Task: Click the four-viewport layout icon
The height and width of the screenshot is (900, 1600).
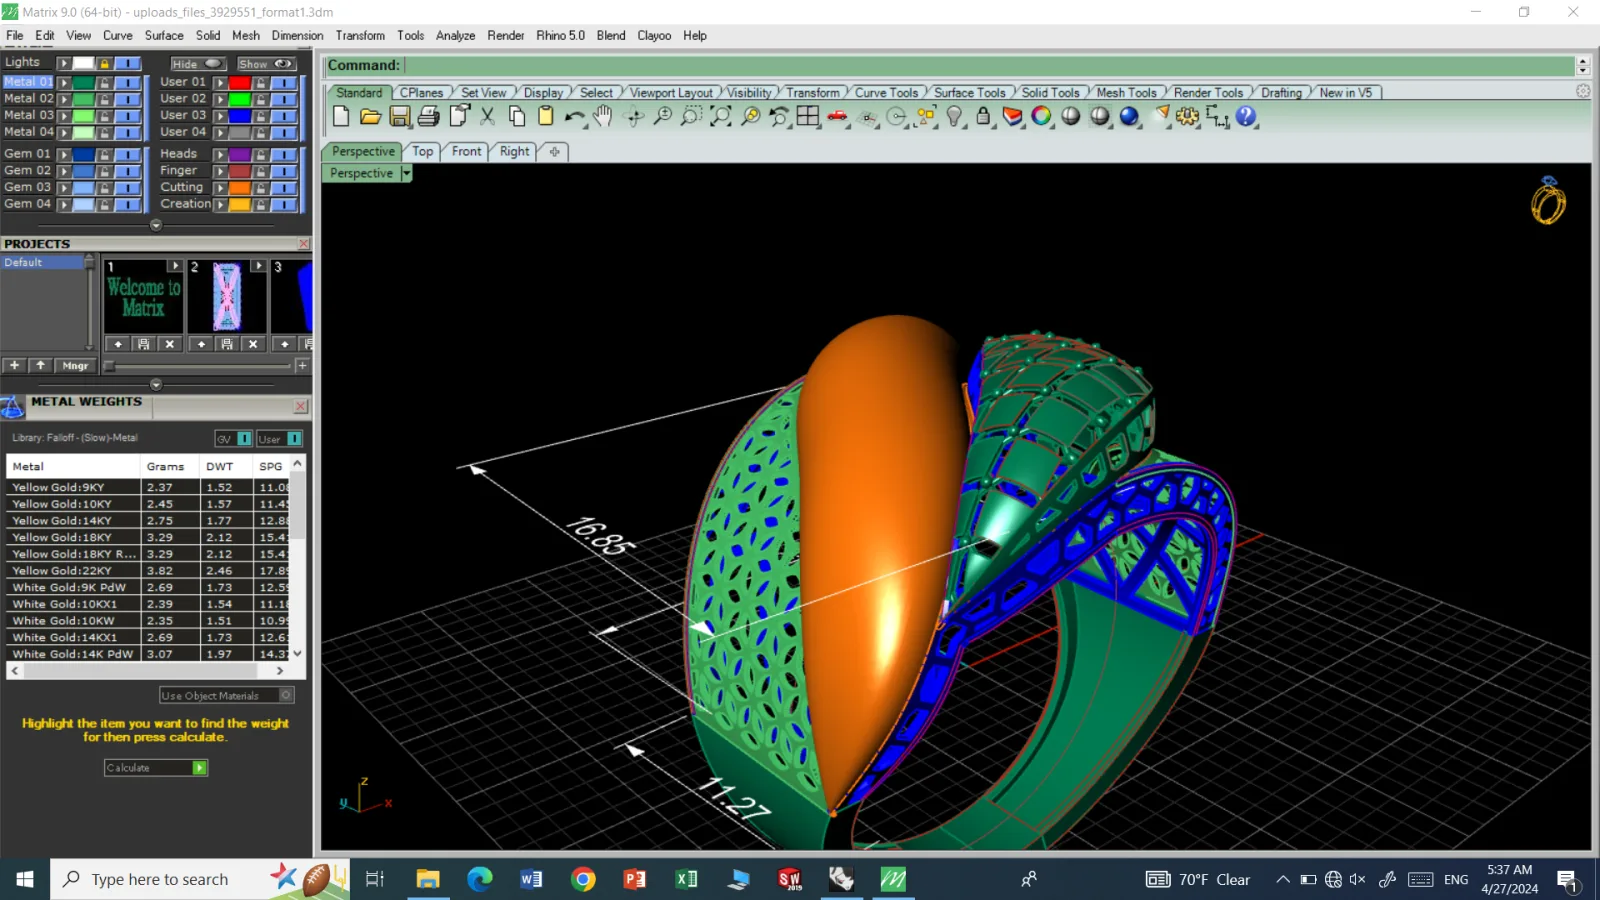Action: tap(808, 116)
